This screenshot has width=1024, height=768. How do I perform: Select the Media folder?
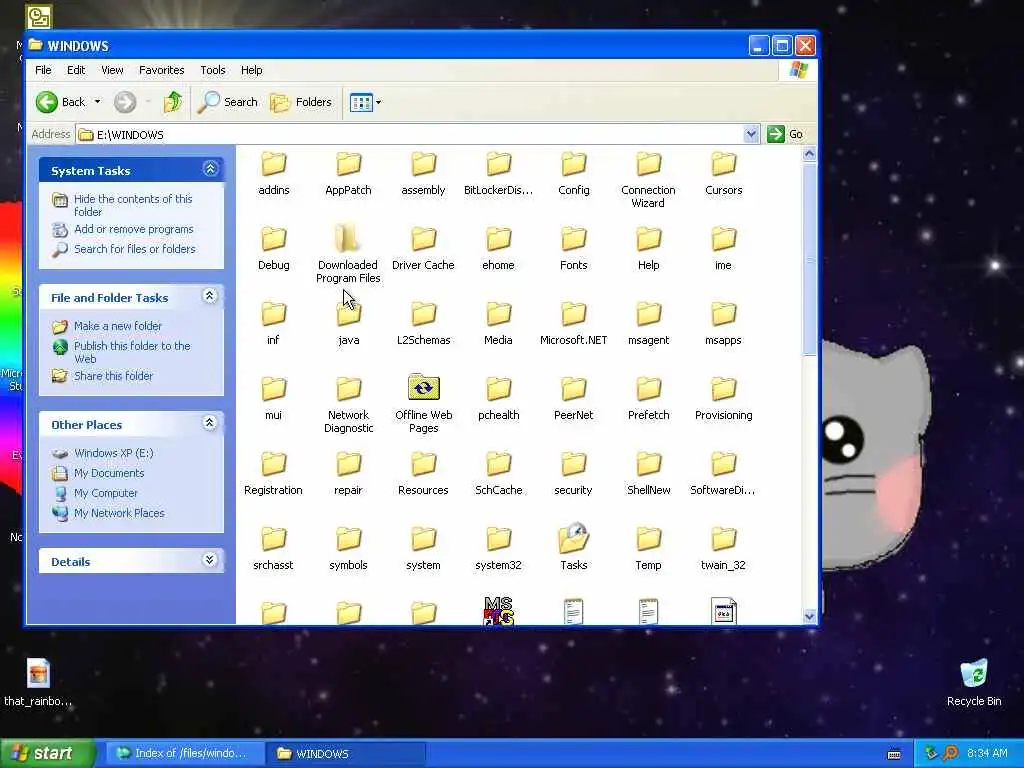coord(498,324)
